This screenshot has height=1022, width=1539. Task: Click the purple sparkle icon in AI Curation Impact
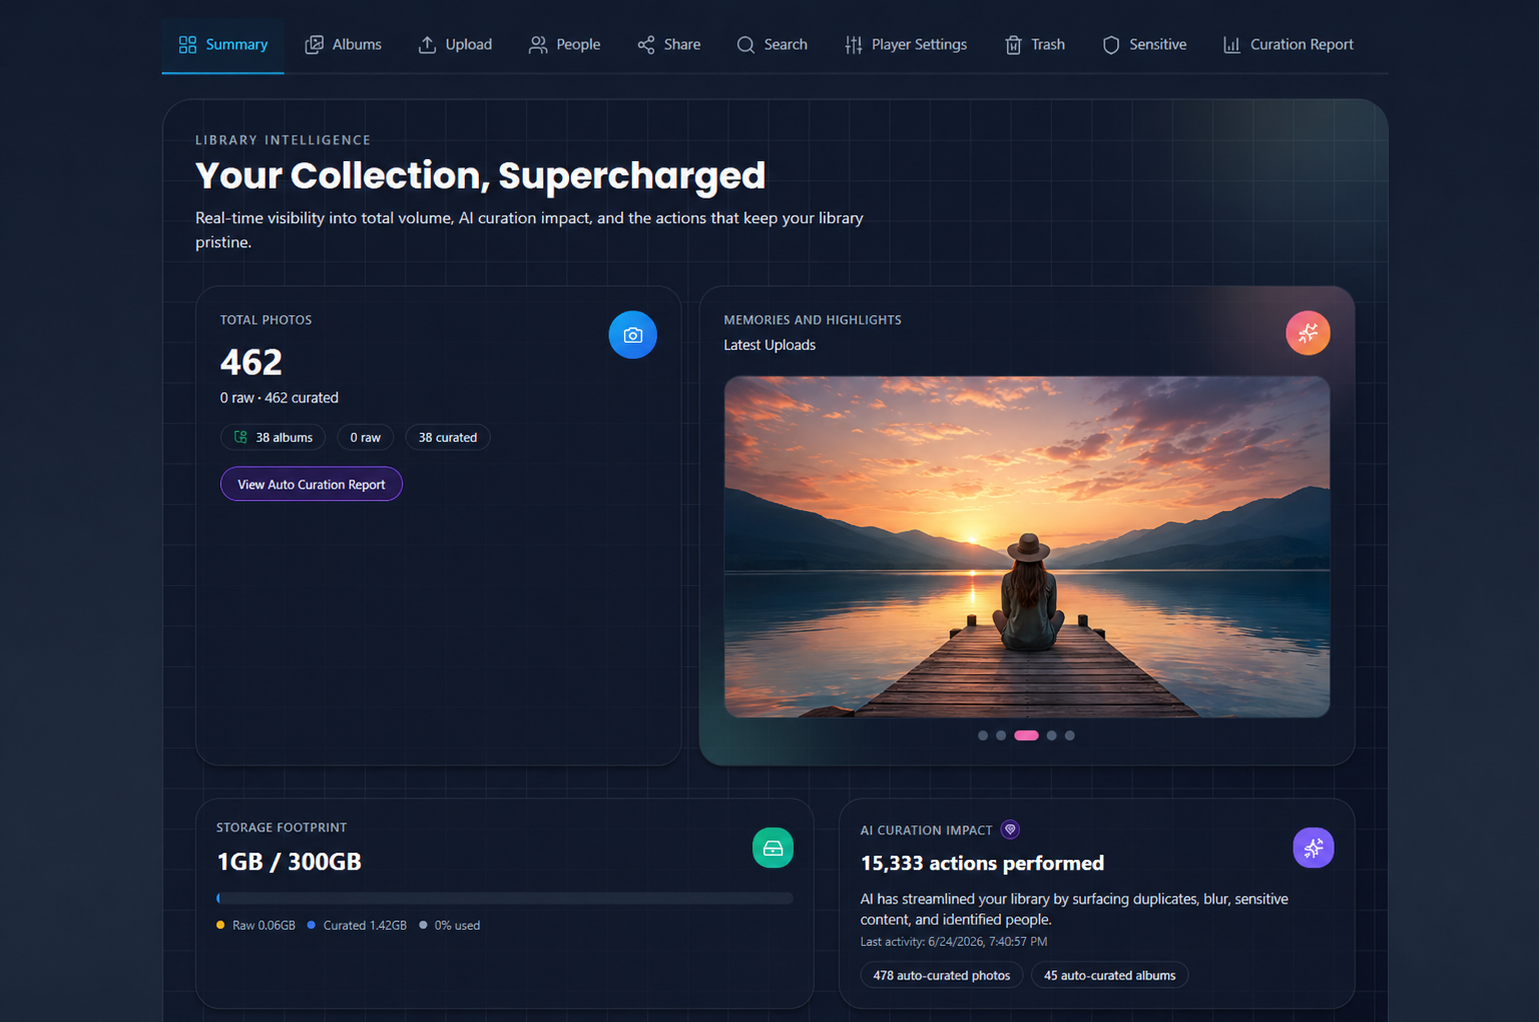pos(1313,848)
